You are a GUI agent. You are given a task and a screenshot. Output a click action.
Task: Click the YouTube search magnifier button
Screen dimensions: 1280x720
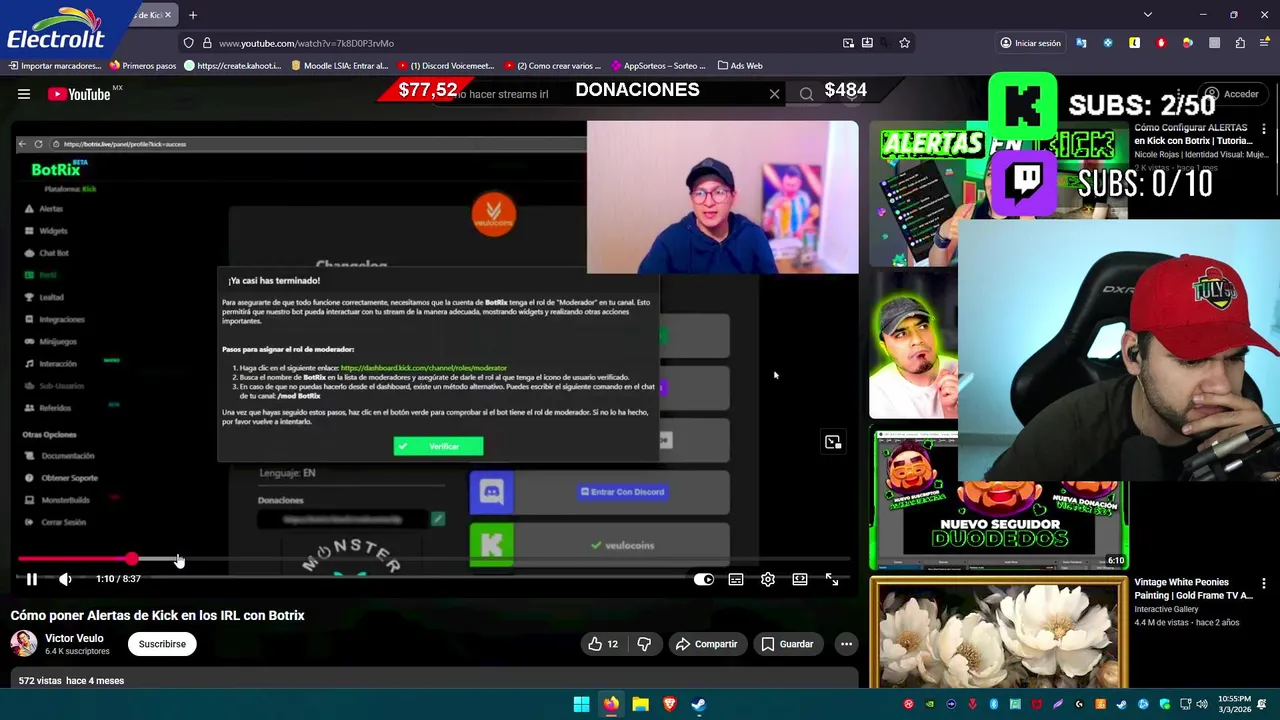pos(806,94)
